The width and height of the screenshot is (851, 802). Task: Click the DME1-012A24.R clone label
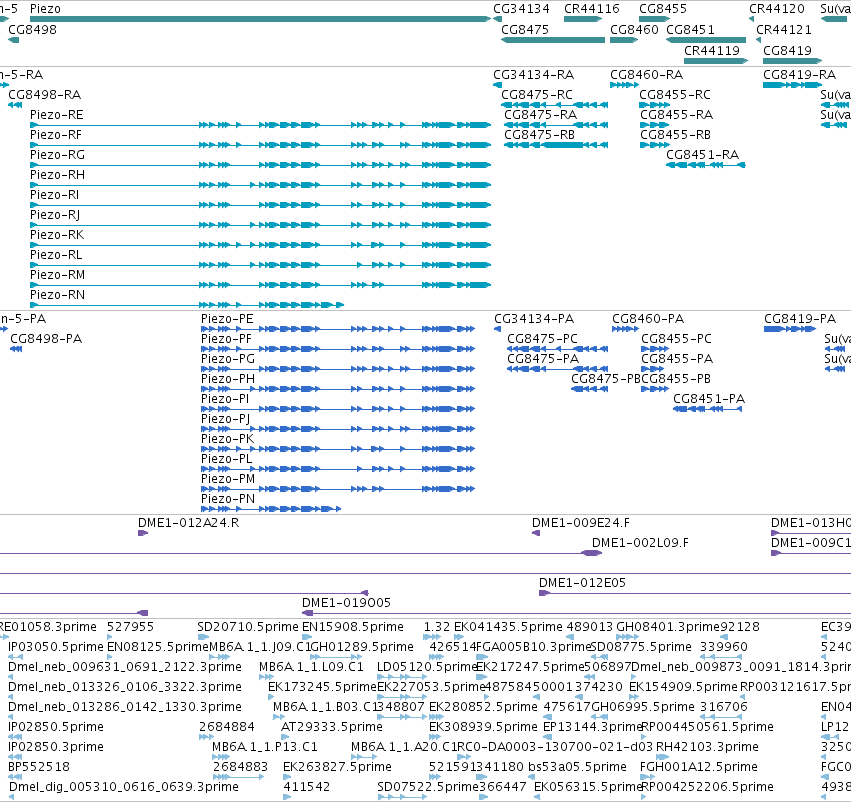pyautogui.click(x=188, y=523)
